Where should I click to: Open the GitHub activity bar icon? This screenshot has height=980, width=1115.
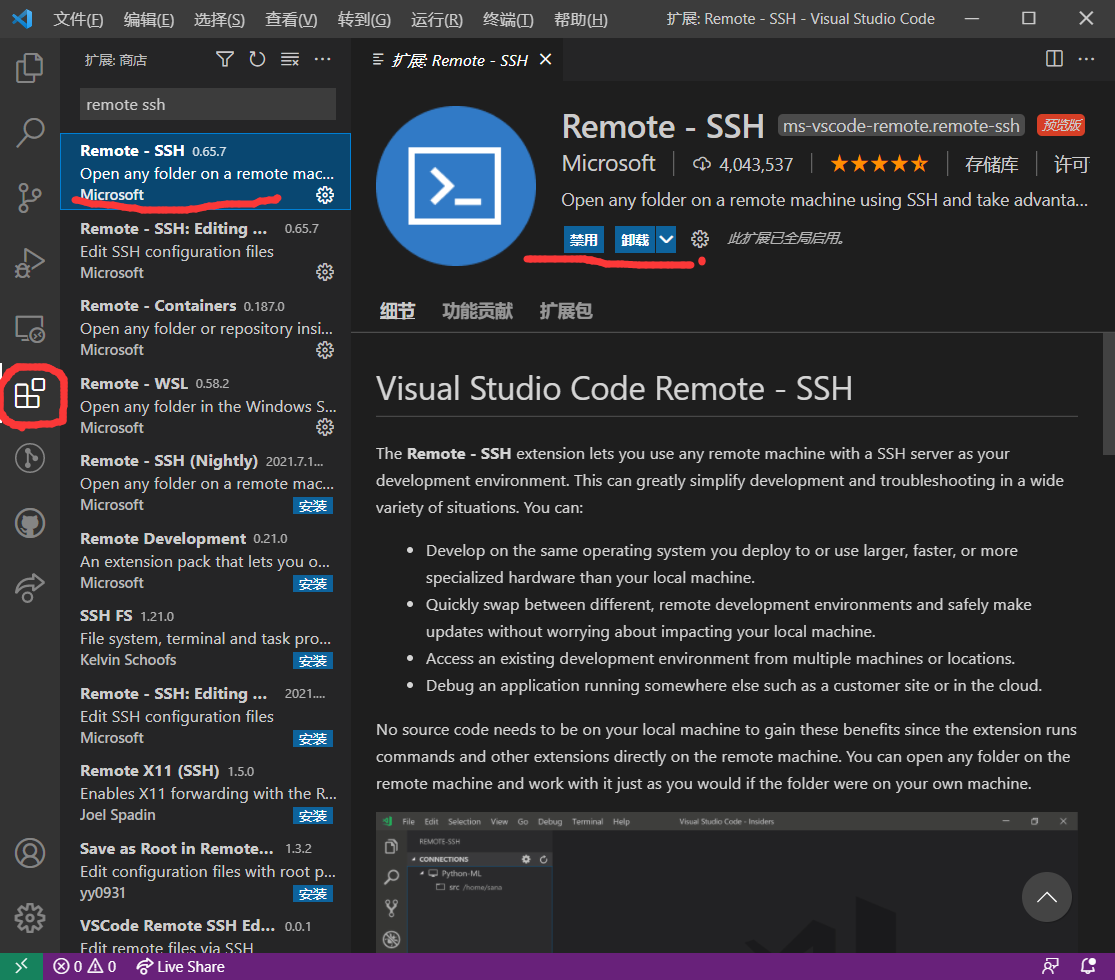(x=30, y=523)
